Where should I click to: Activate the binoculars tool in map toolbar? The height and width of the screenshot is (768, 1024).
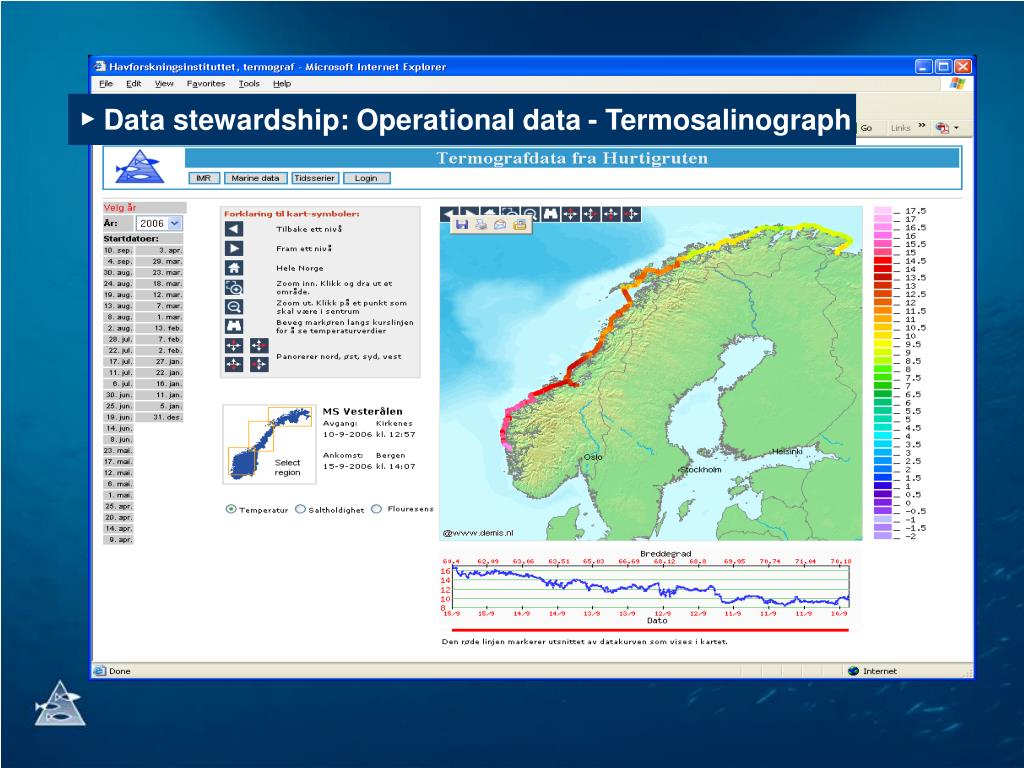[551, 214]
